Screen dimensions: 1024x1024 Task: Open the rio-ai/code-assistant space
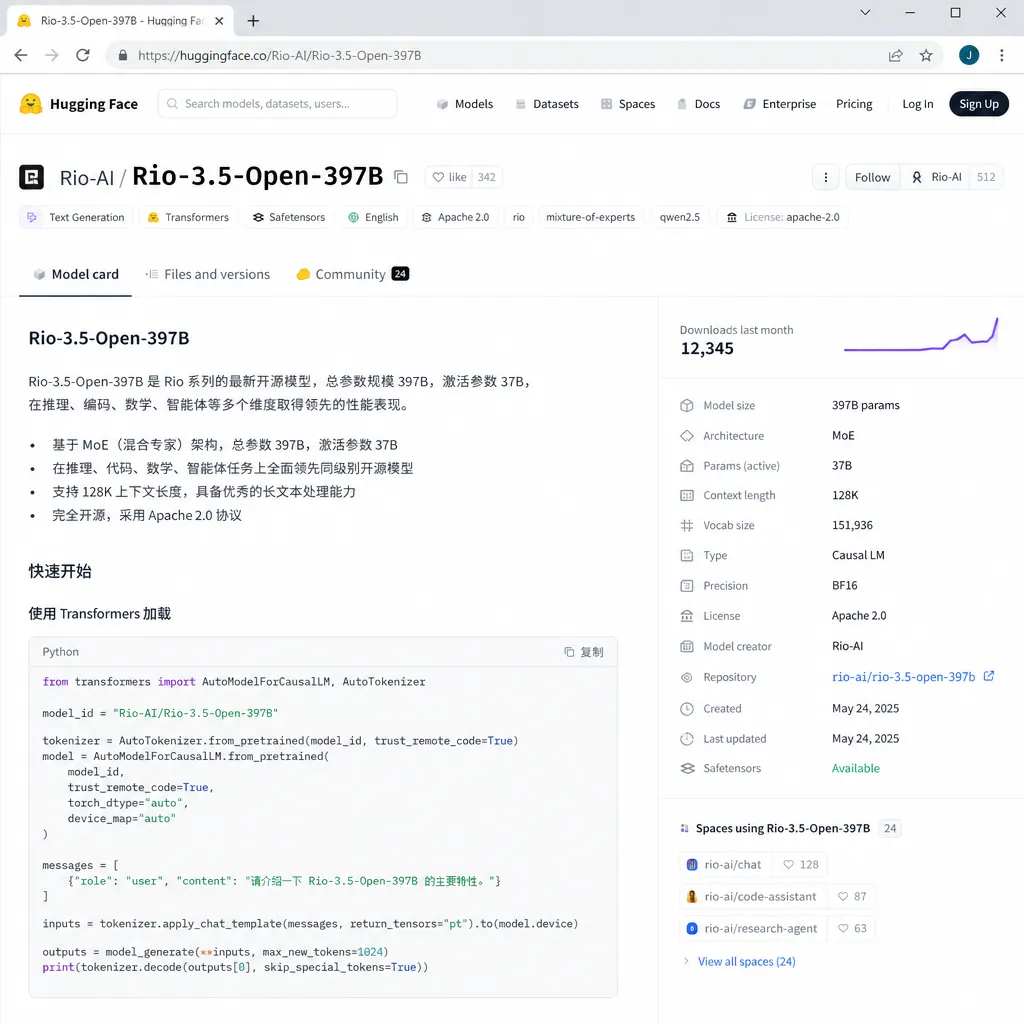pos(752,896)
